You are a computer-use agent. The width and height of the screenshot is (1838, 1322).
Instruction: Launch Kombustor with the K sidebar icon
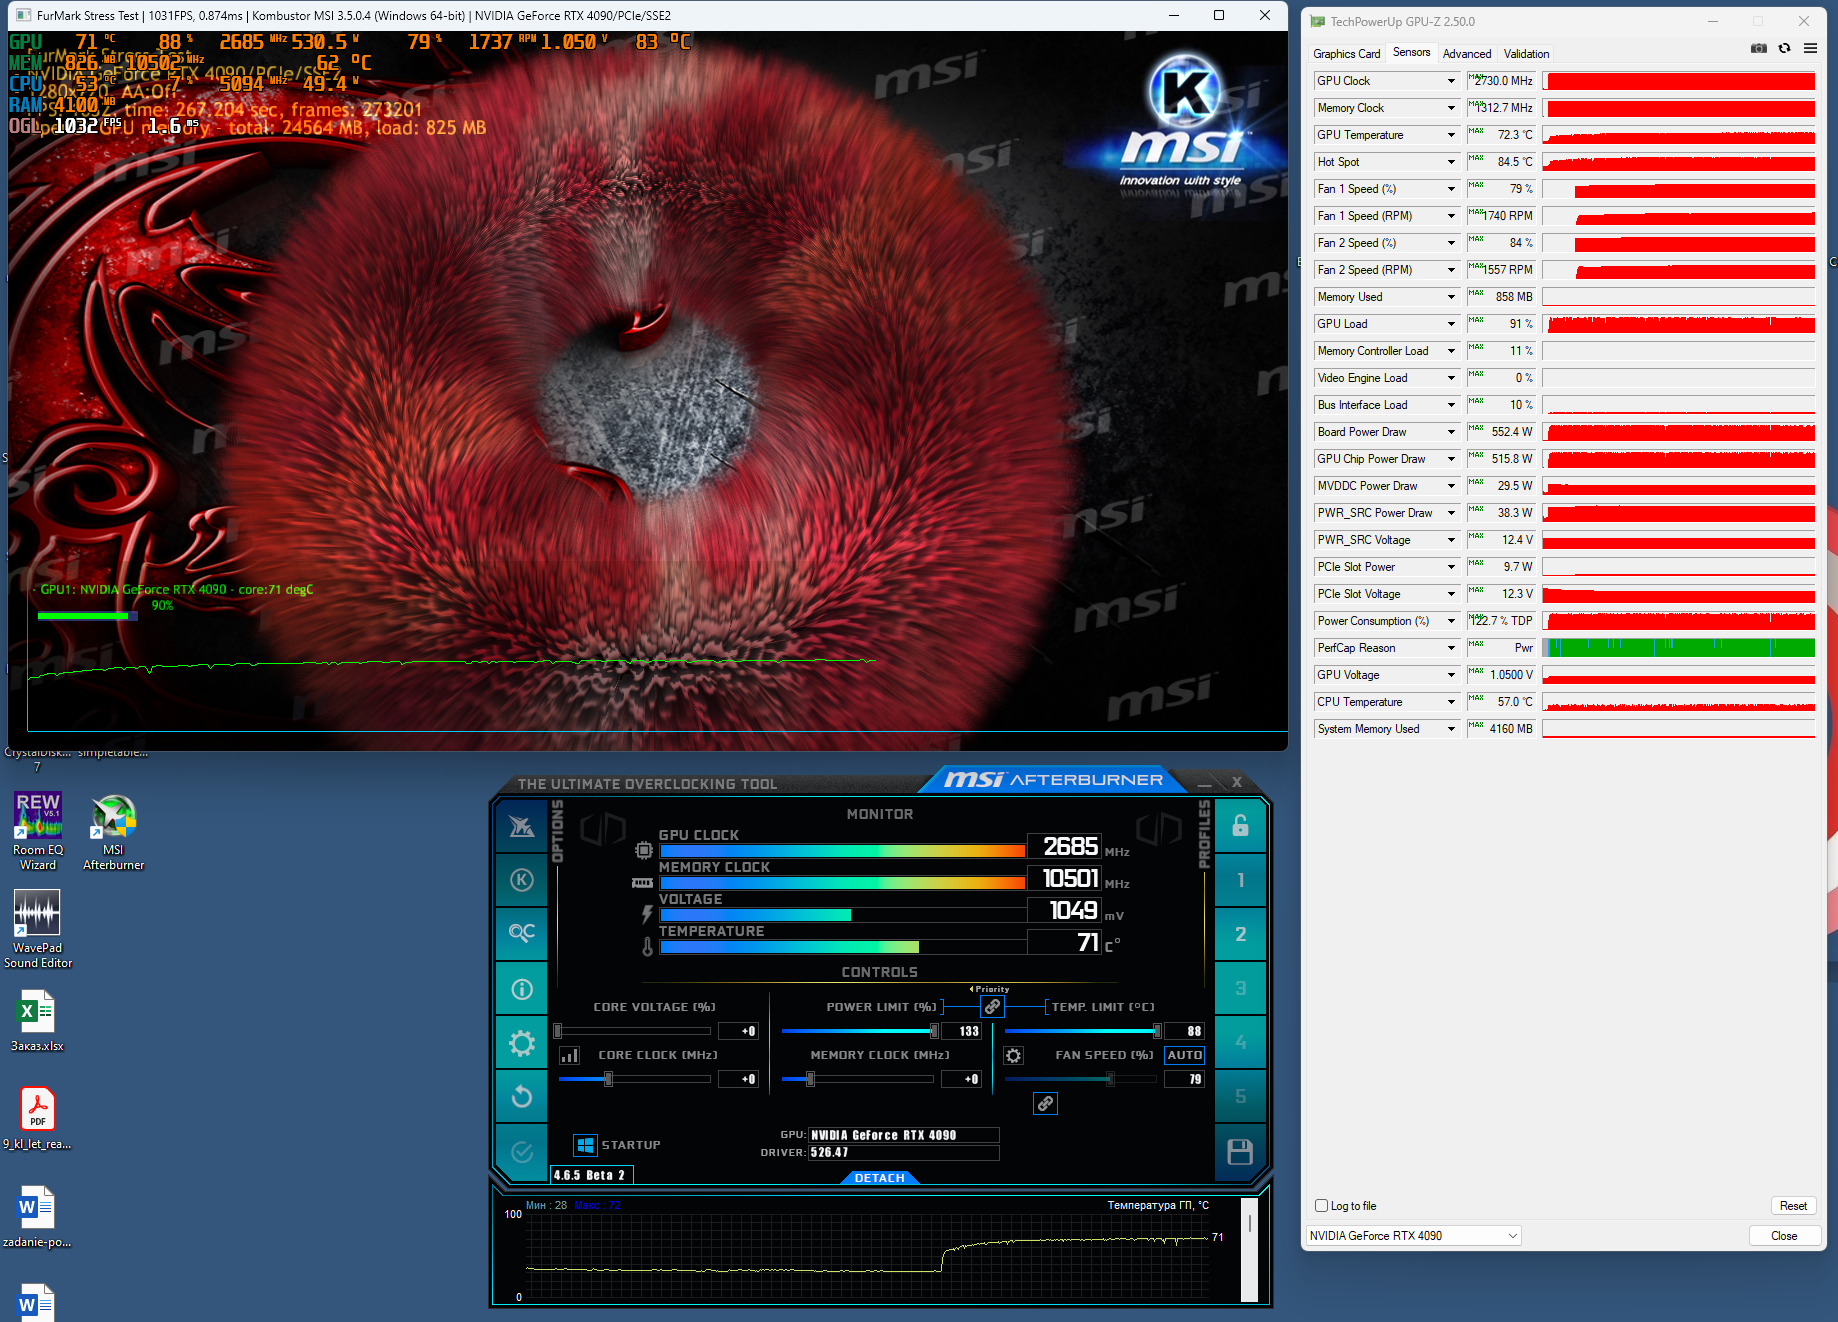[x=522, y=880]
